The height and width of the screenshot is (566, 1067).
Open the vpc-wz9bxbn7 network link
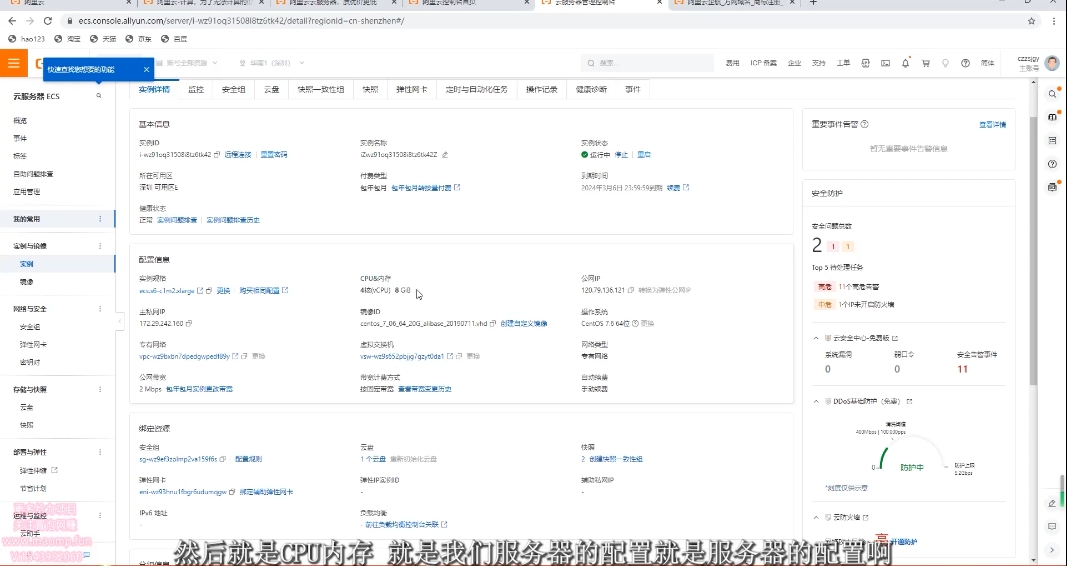(x=184, y=356)
